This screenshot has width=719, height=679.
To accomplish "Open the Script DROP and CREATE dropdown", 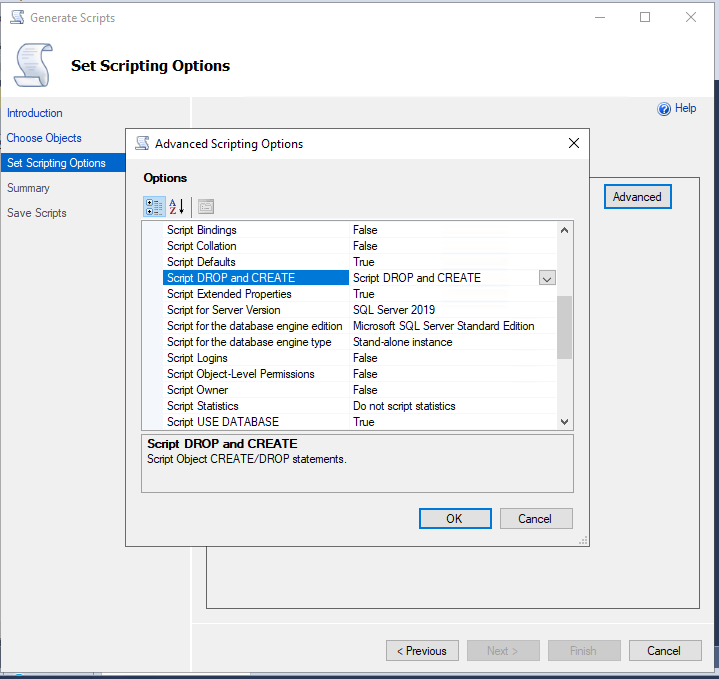I will click(547, 278).
